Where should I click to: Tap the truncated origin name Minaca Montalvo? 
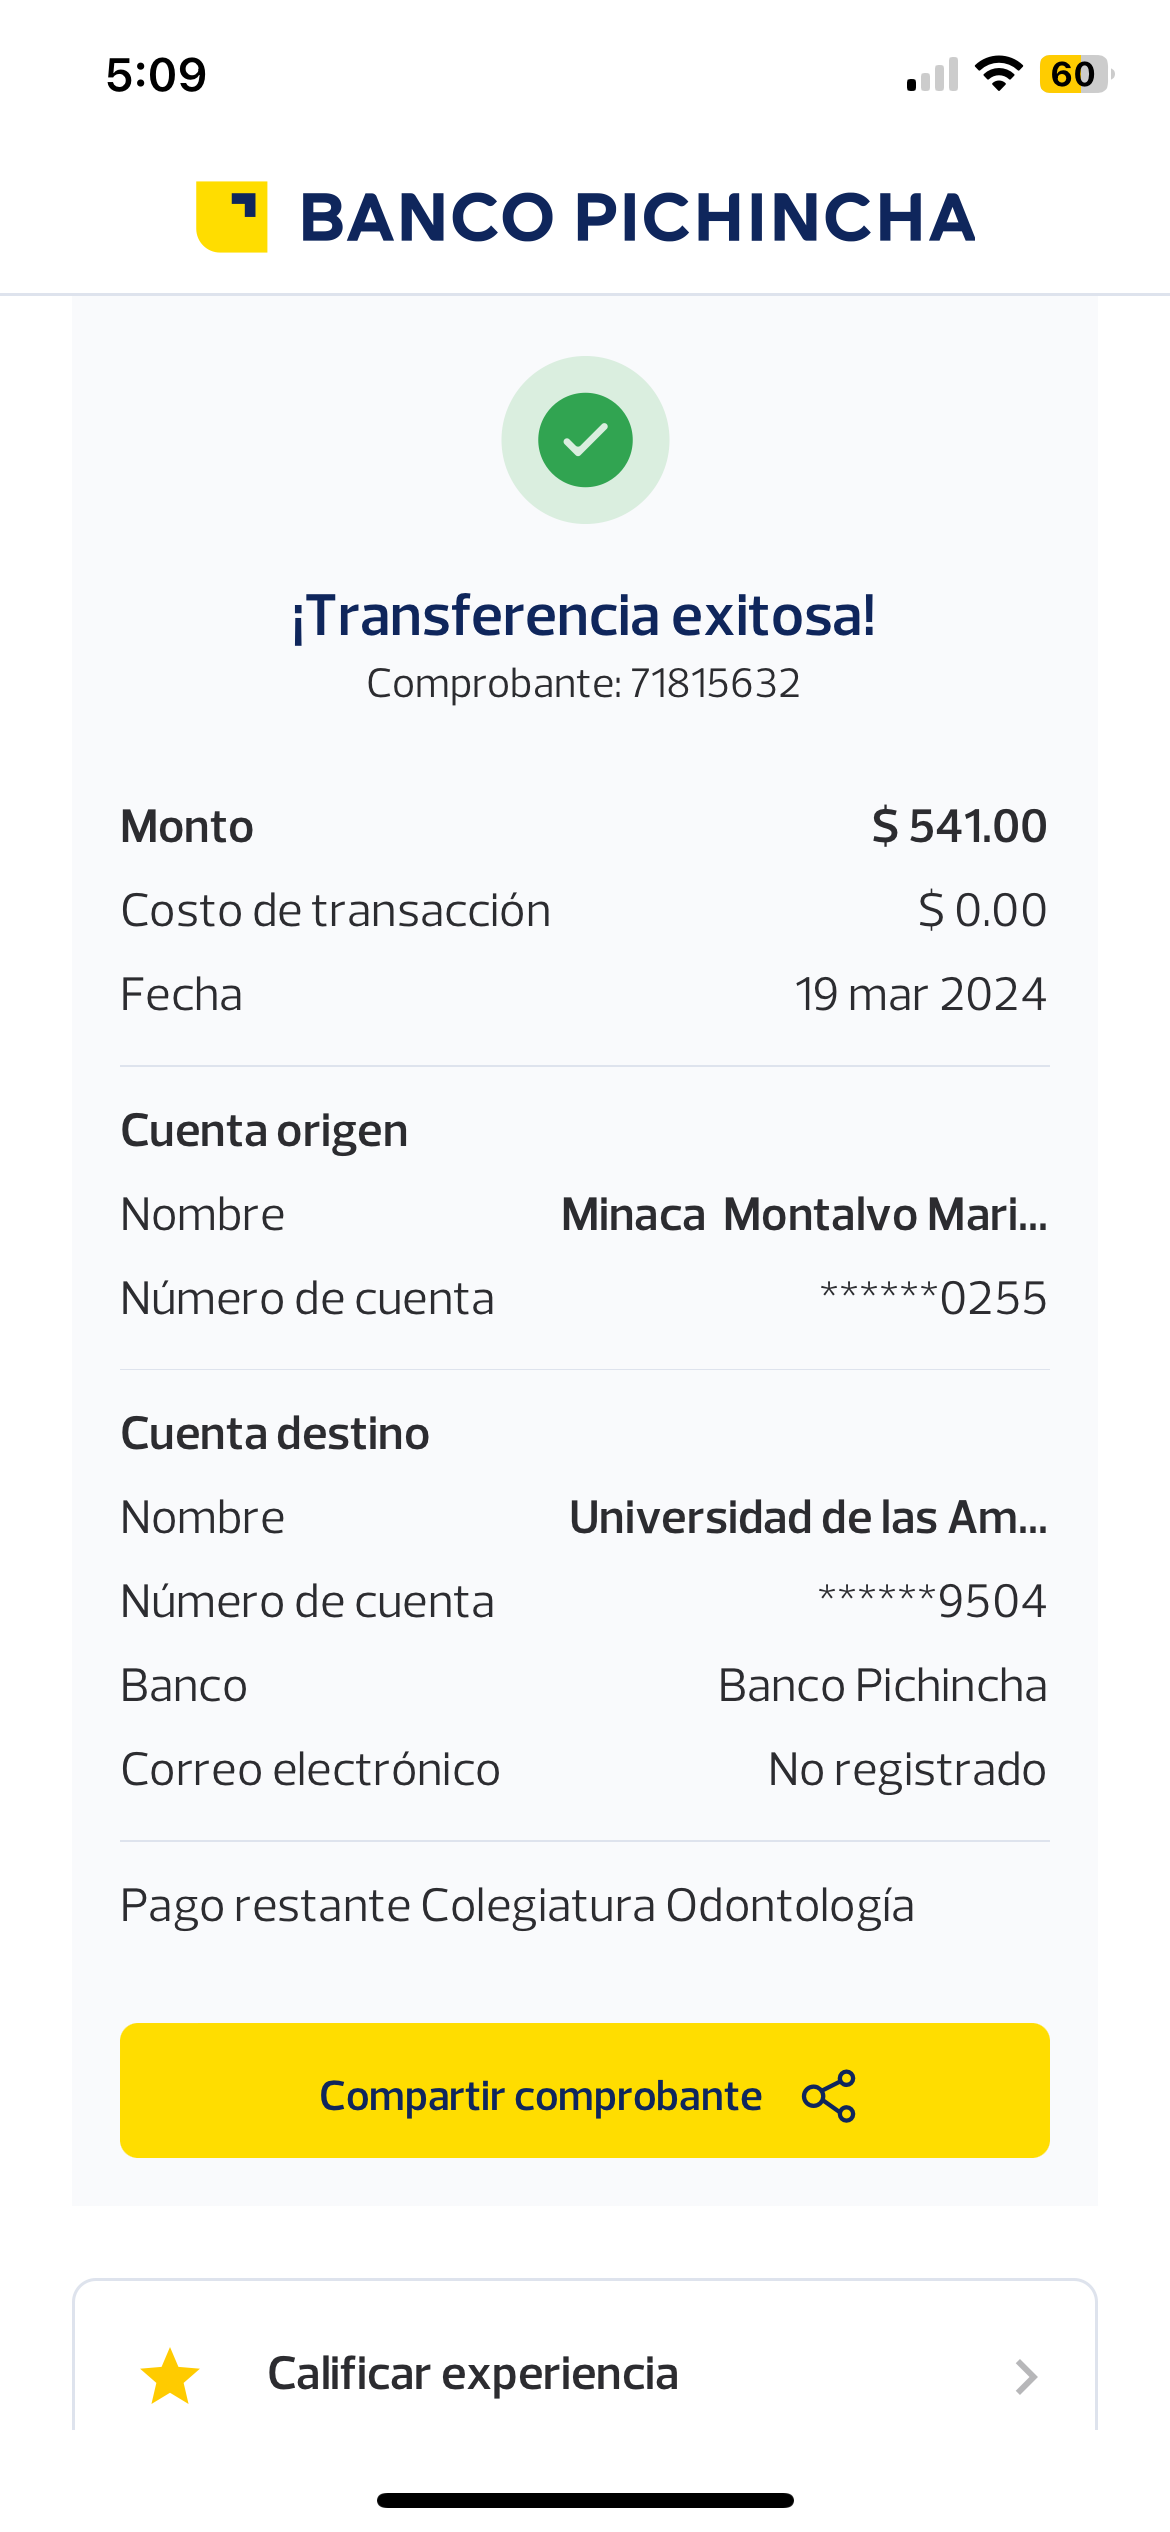804,1215
